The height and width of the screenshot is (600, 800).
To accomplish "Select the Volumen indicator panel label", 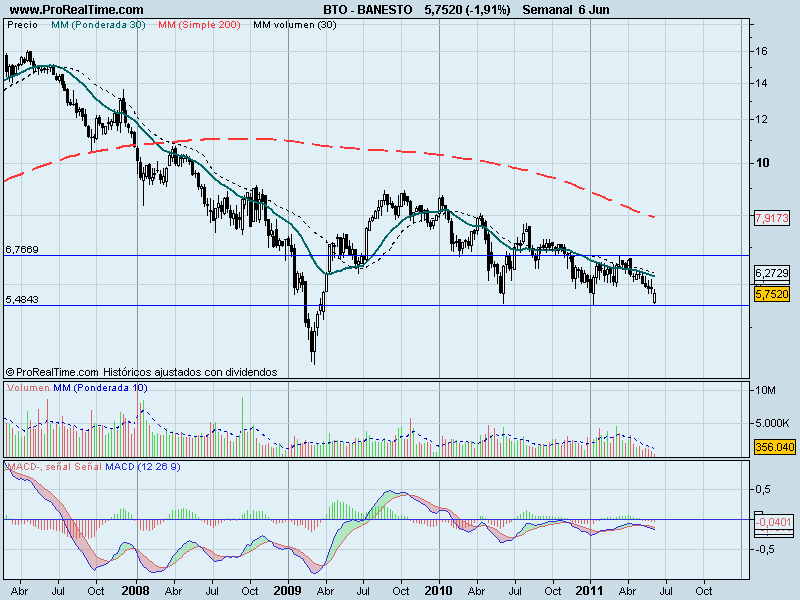I will click(28, 388).
